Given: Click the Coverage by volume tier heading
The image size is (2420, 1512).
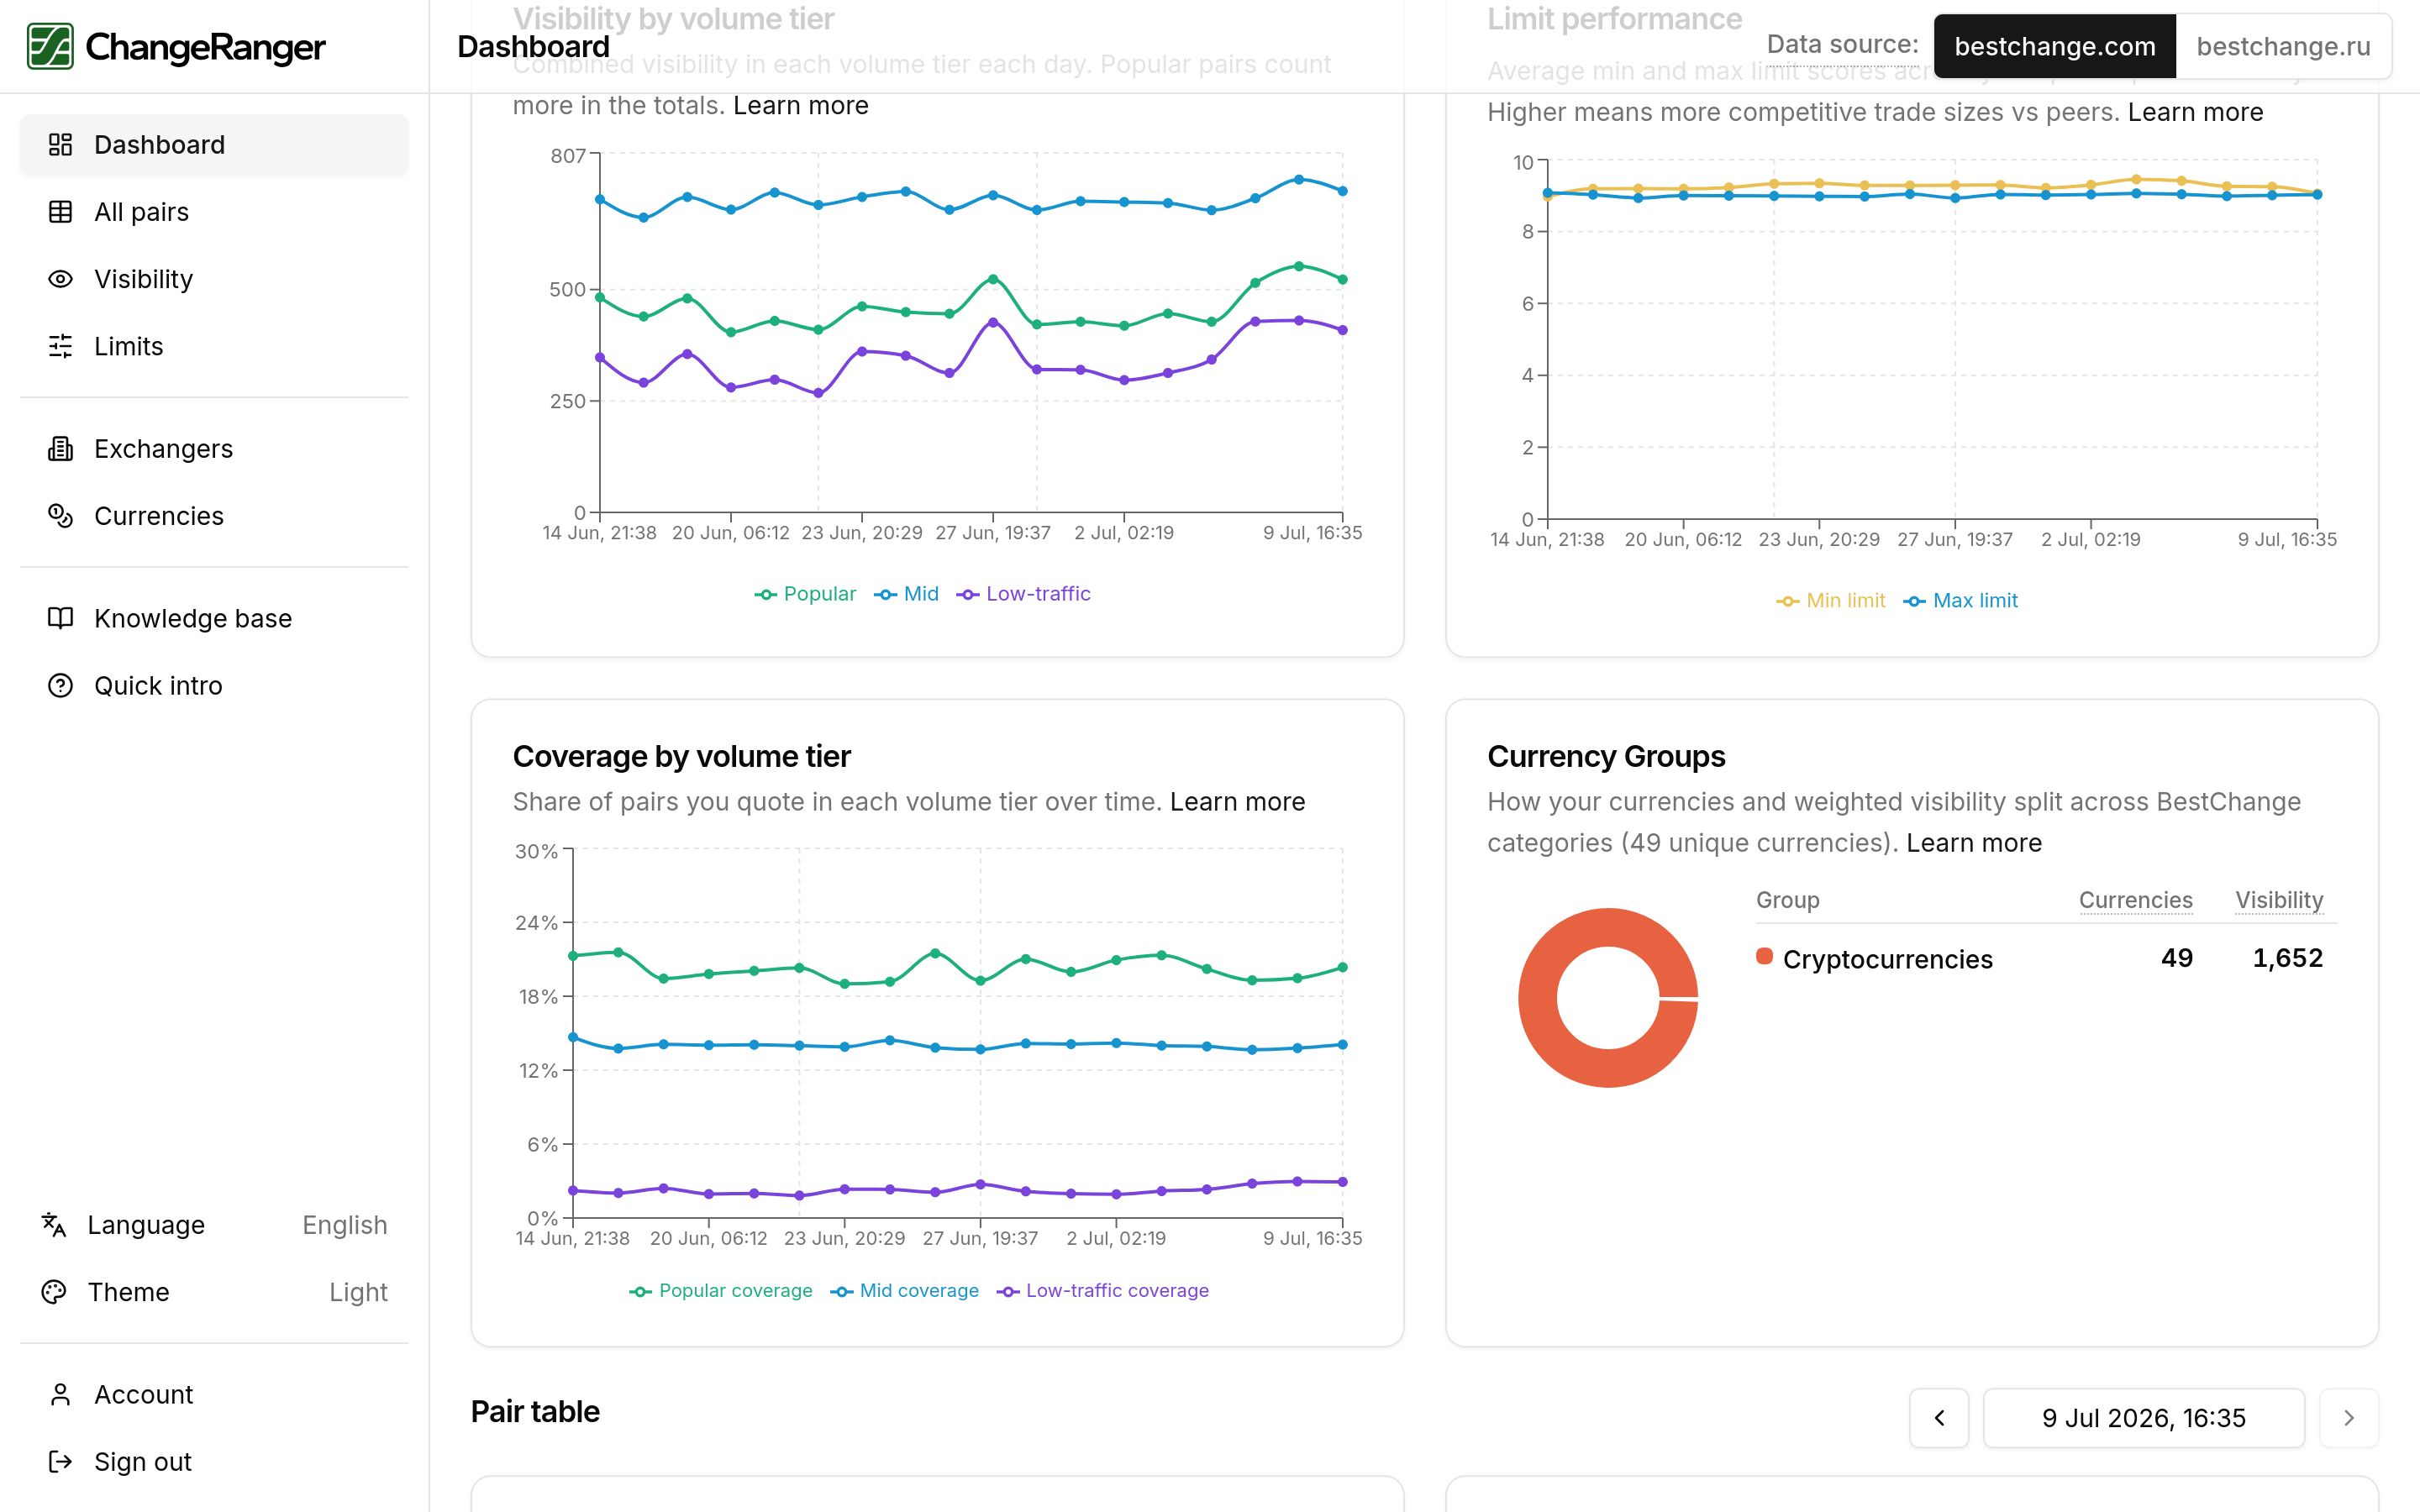Looking at the screenshot, I should (681, 756).
